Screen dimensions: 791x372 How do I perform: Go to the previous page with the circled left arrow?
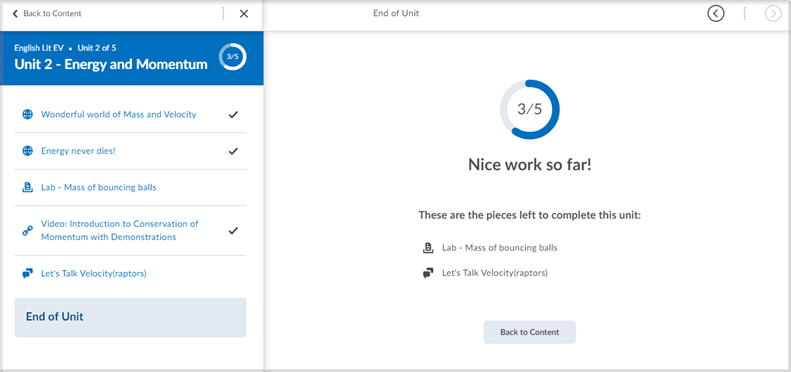[715, 14]
